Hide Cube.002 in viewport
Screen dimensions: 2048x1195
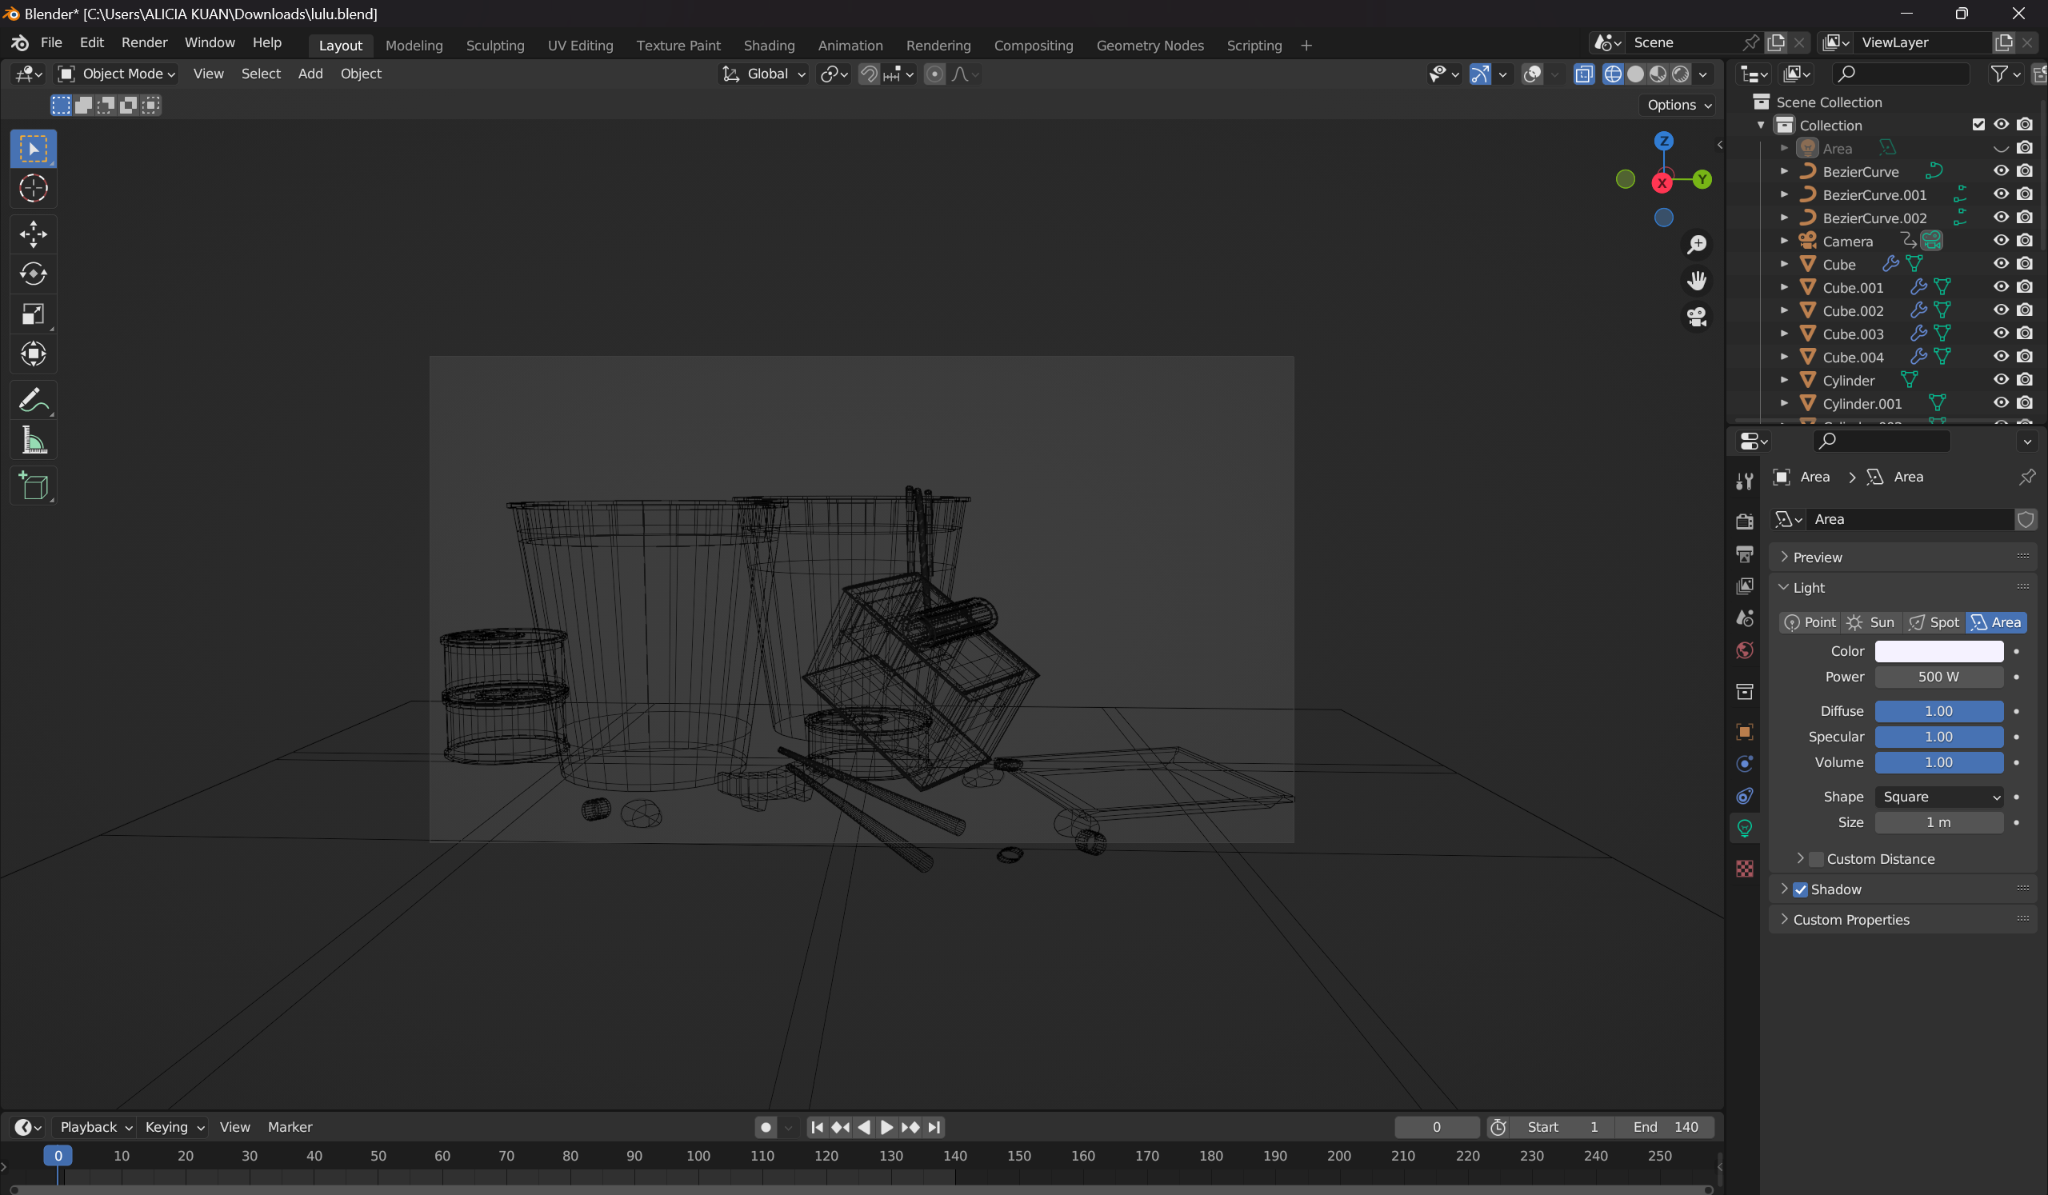[2001, 310]
